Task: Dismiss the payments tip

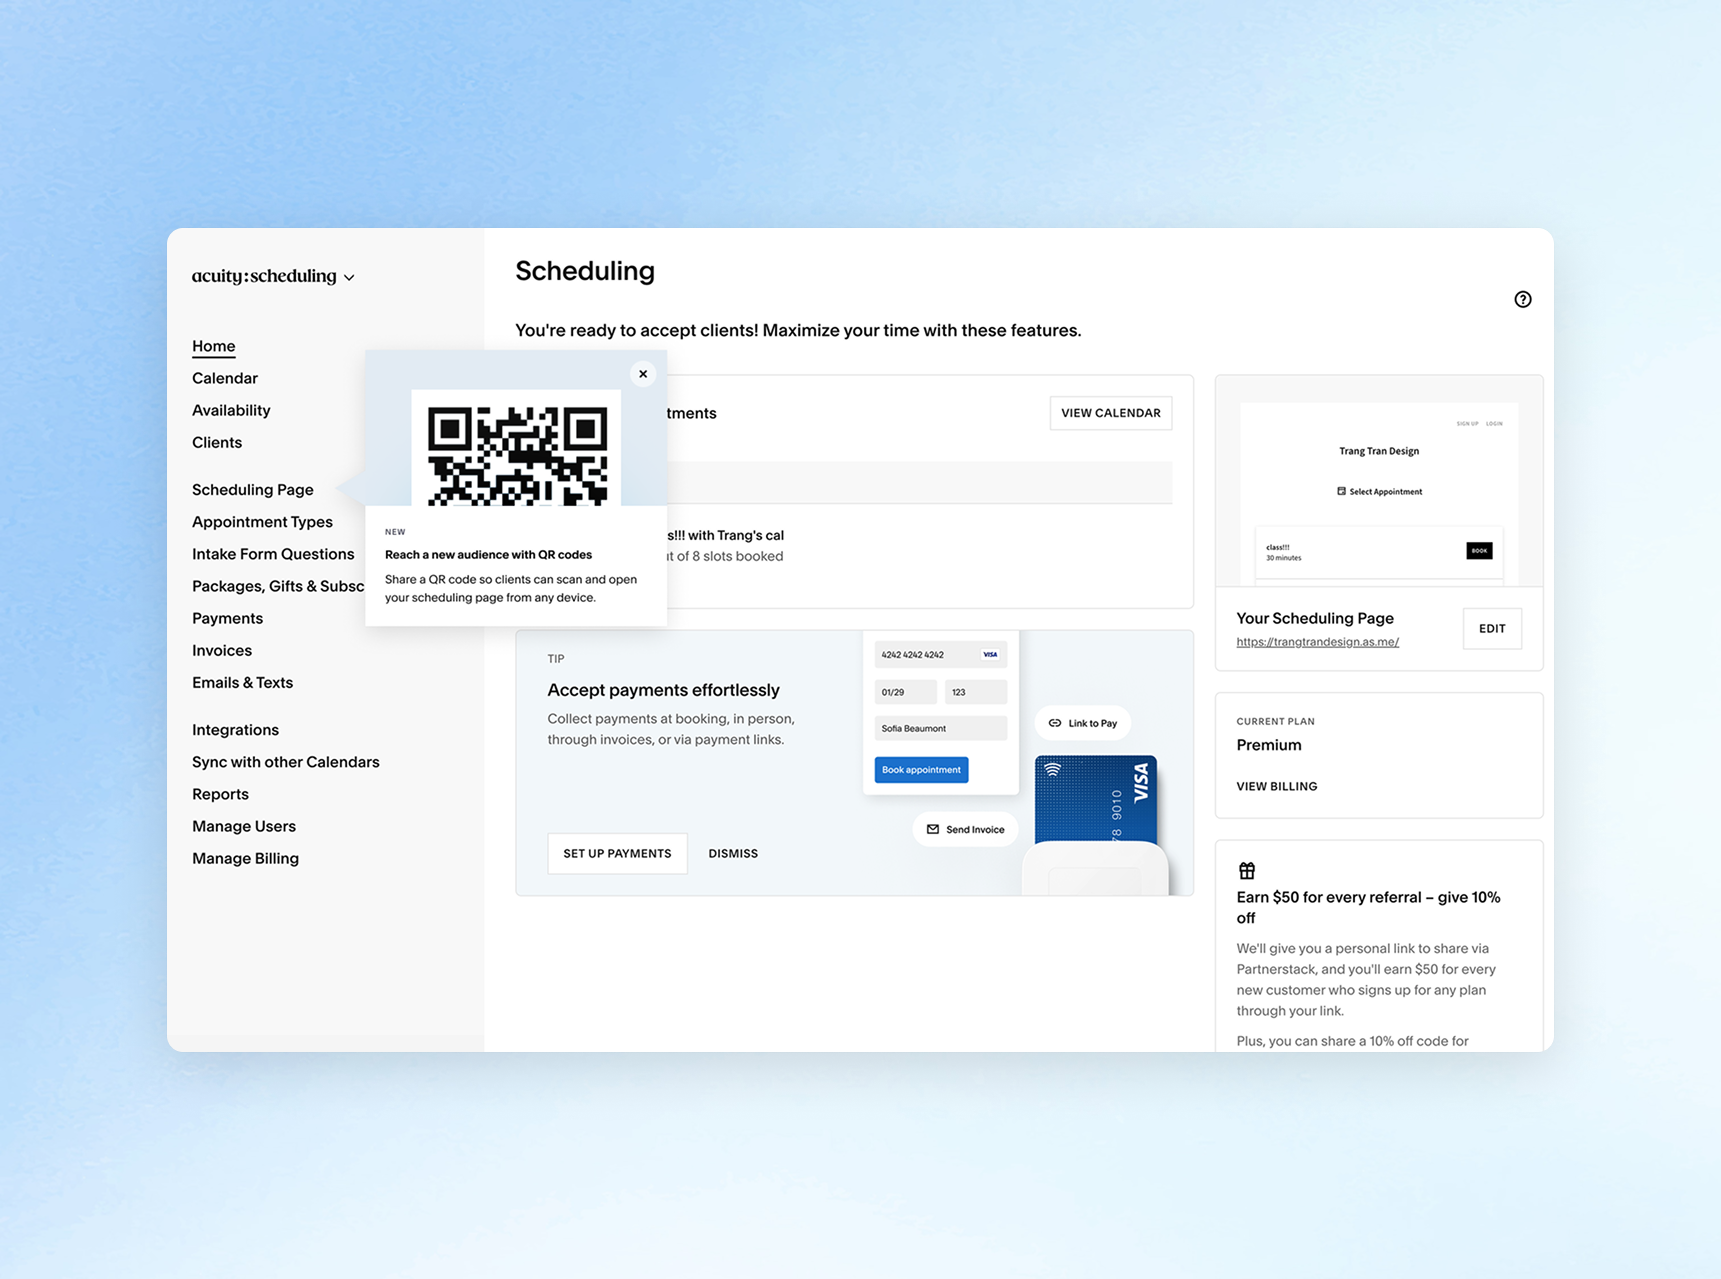Action: pos(733,853)
